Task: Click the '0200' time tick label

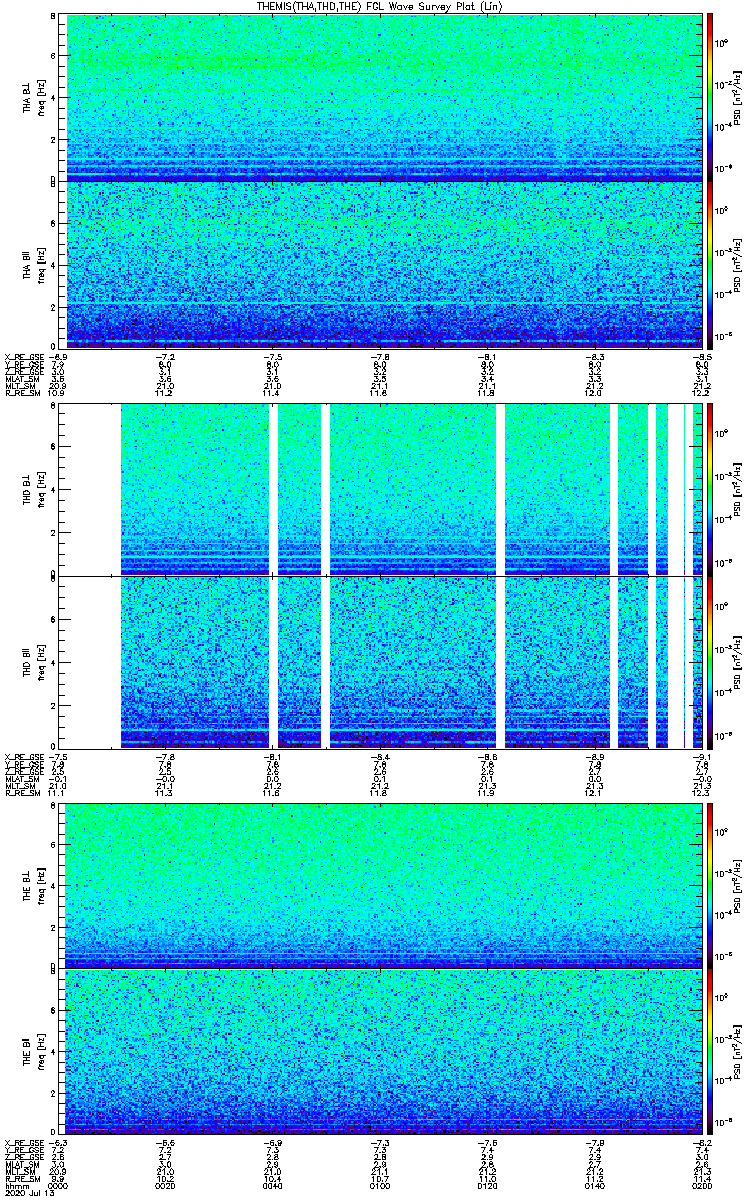Action: (x=702, y=1186)
